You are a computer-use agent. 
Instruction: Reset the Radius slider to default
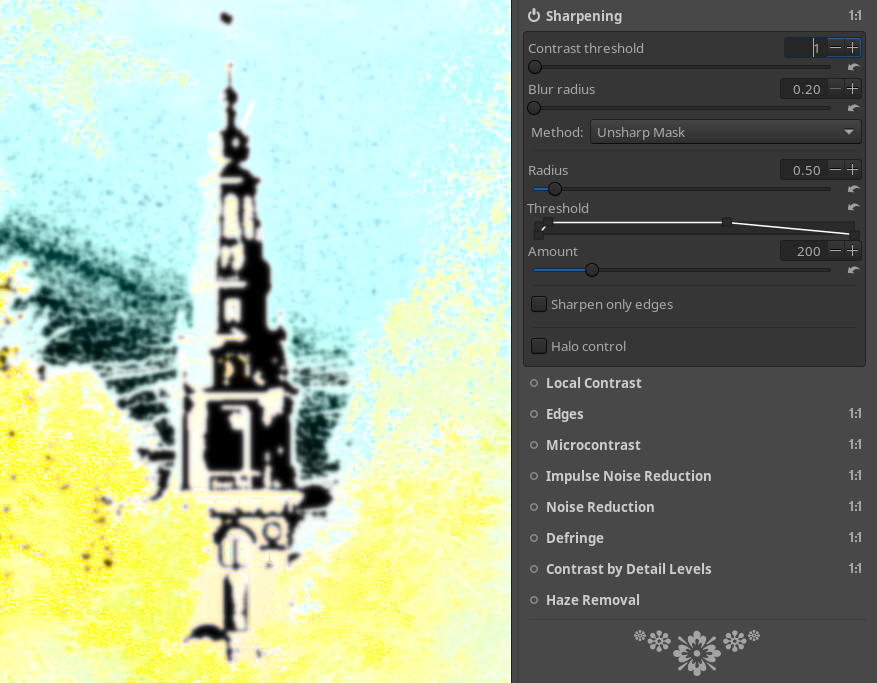point(853,189)
